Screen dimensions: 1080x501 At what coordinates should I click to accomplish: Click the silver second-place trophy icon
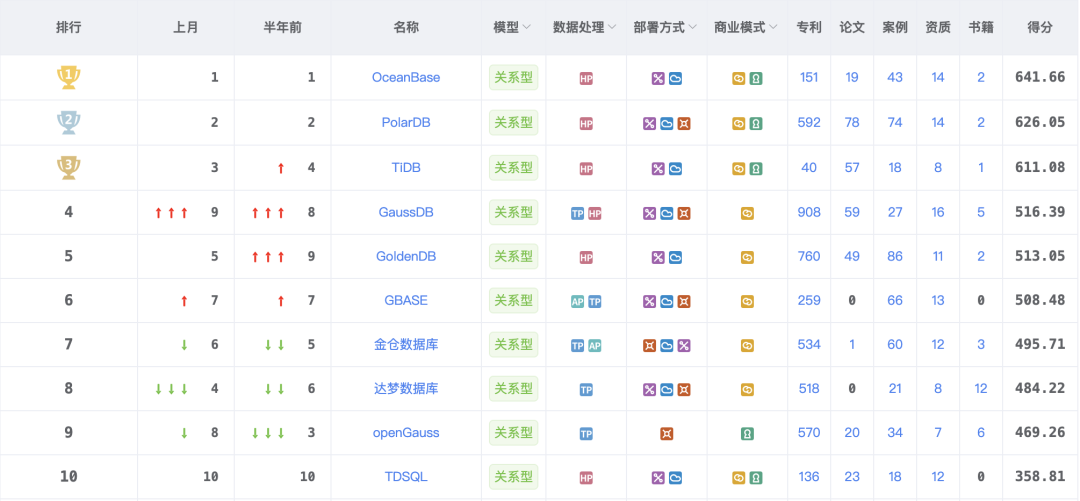(x=68, y=122)
